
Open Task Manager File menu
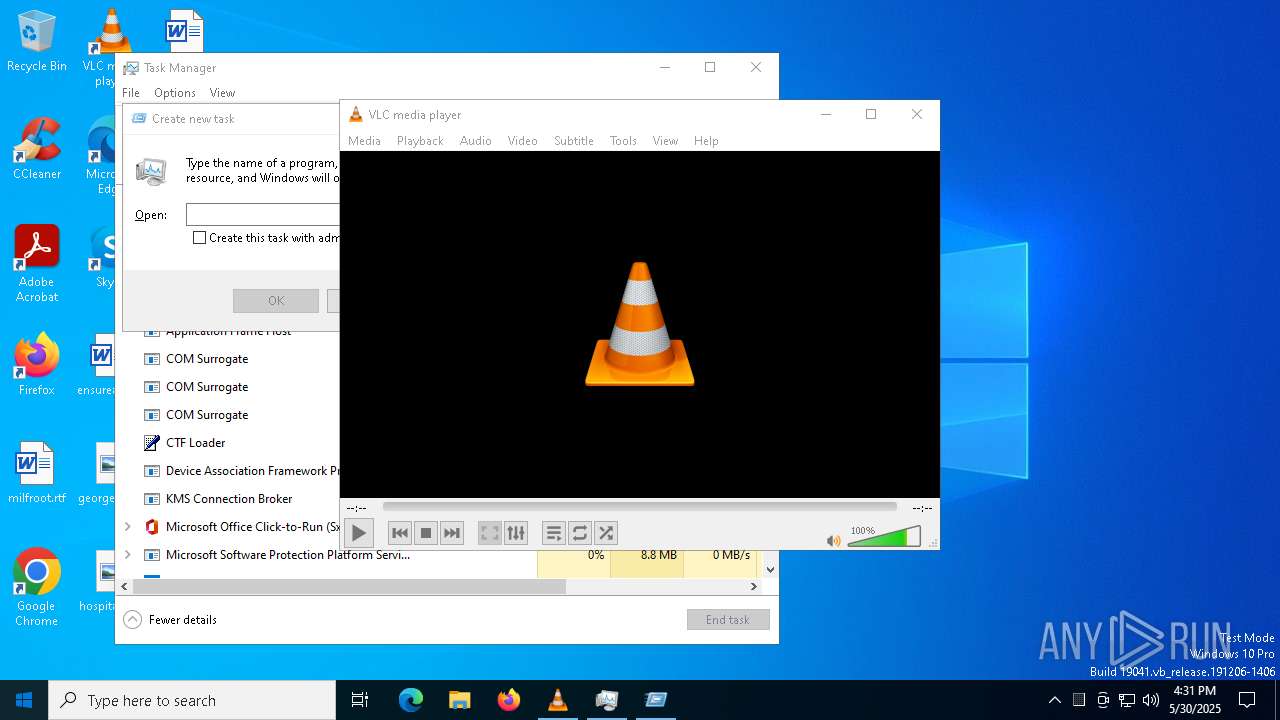131,93
